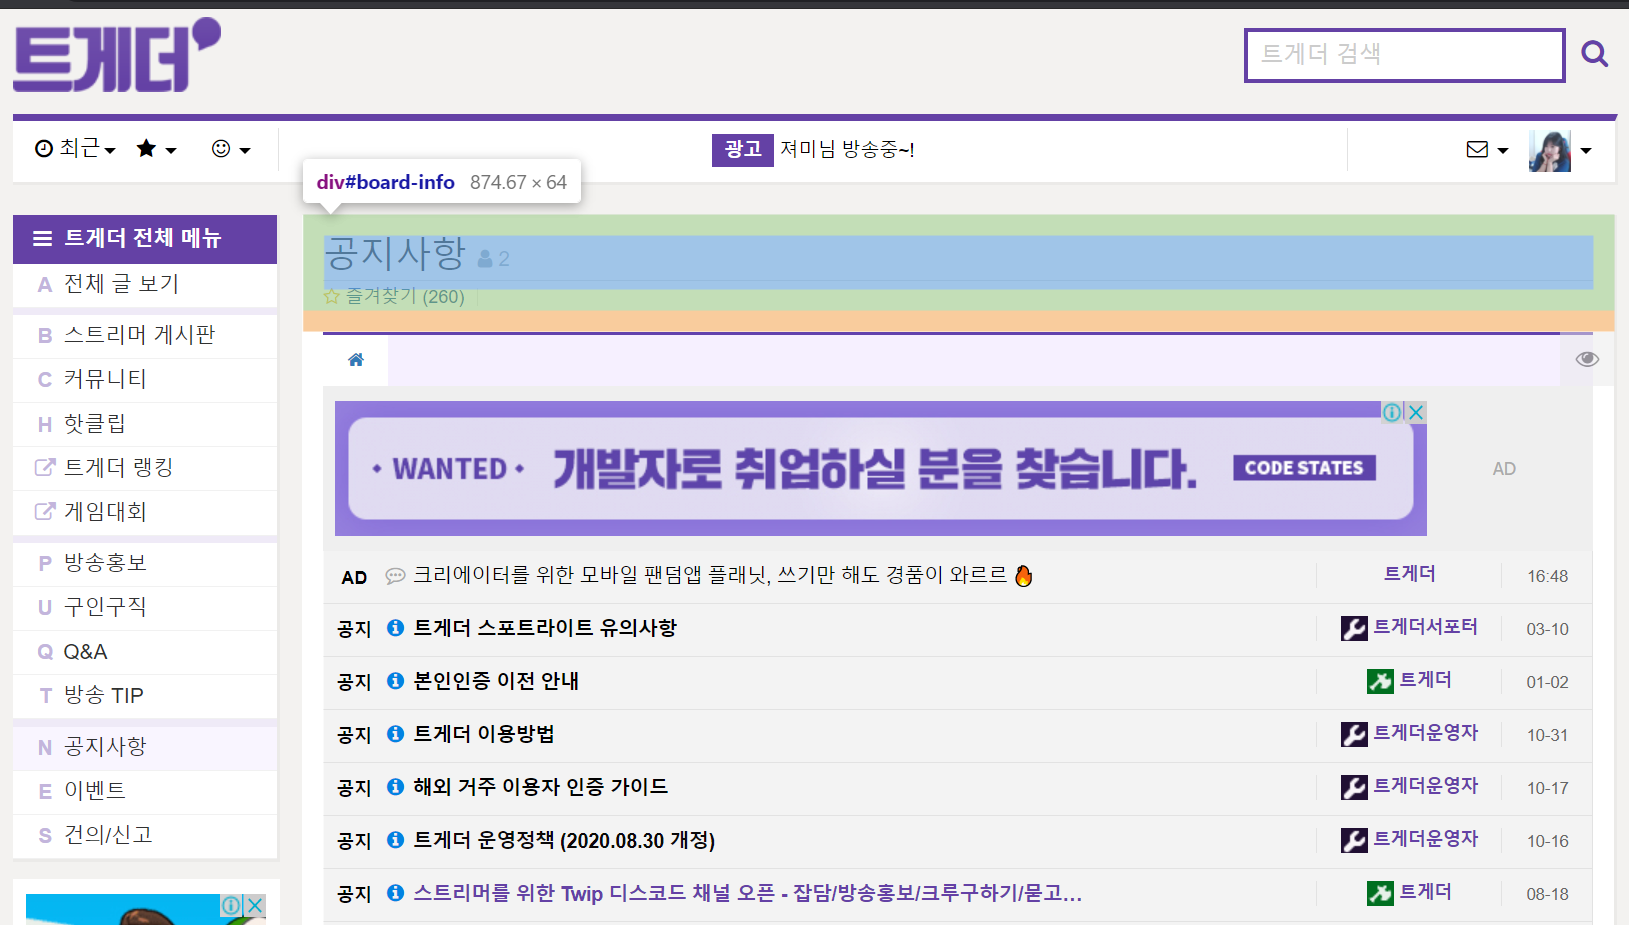Open 스트리머 게시판 menu item
Image resolution: width=1629 pixels, height=925 pixels.
click(145, 336)
